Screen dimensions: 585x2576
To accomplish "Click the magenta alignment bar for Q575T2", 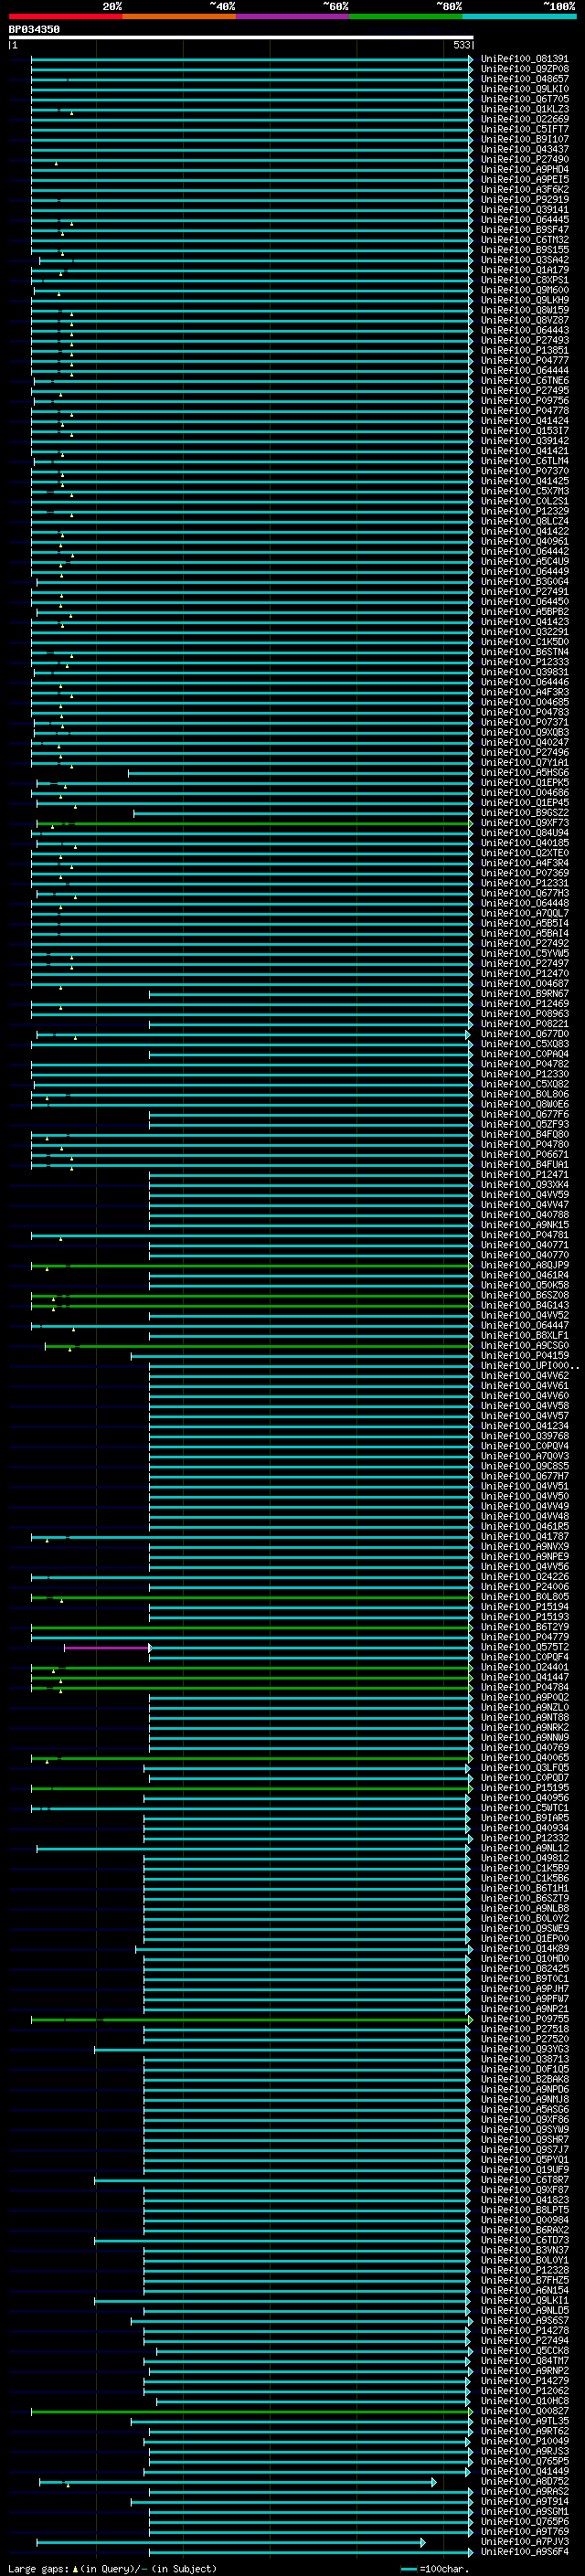I will tap(108, 1647).
